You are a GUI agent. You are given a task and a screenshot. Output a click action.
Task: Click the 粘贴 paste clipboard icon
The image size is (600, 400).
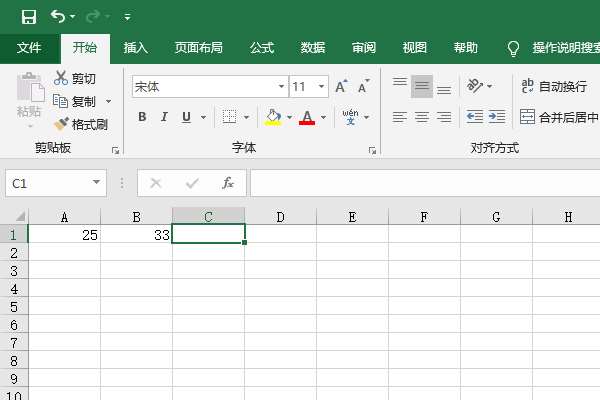(x=30, y=87)
